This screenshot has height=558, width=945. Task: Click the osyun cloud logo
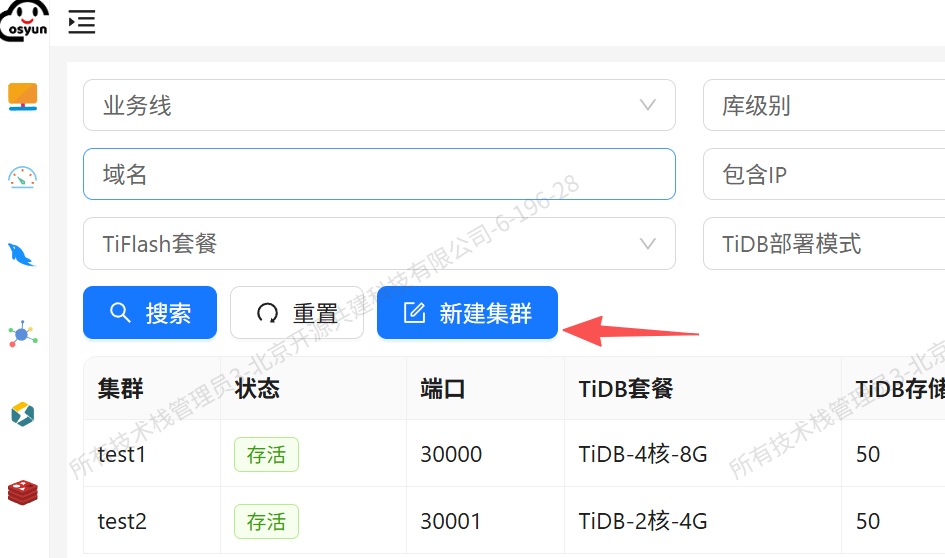(24, 19)
